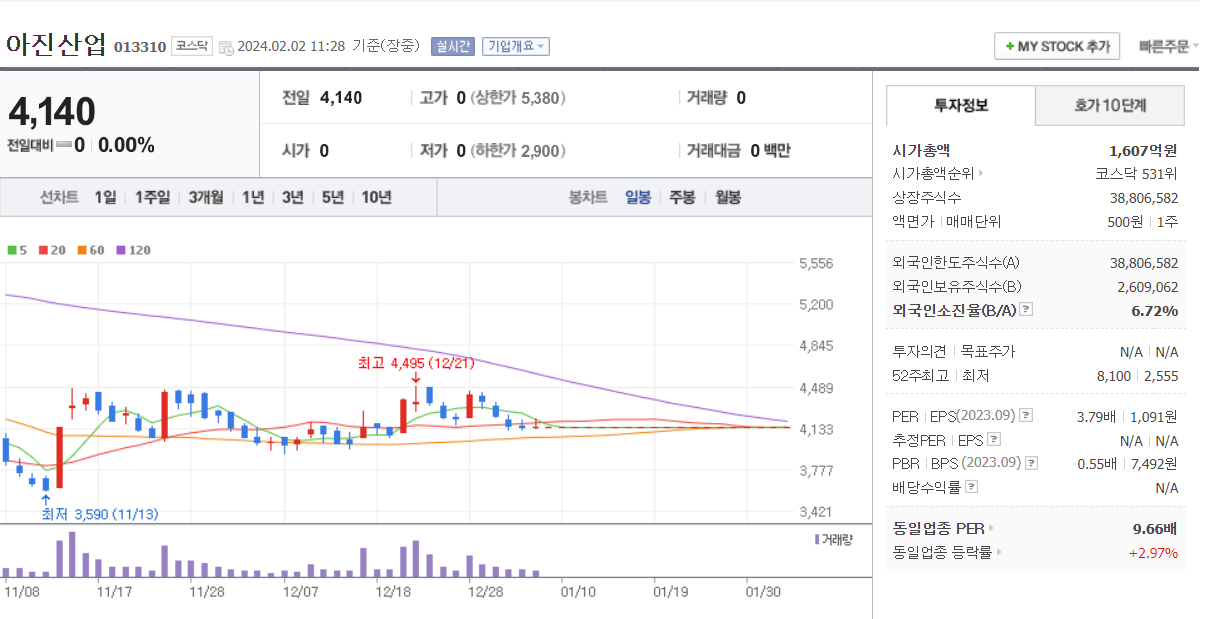Click the 거래량 legend in volume chart
This screenshot has height=619, width=1205.
[832, 540]
